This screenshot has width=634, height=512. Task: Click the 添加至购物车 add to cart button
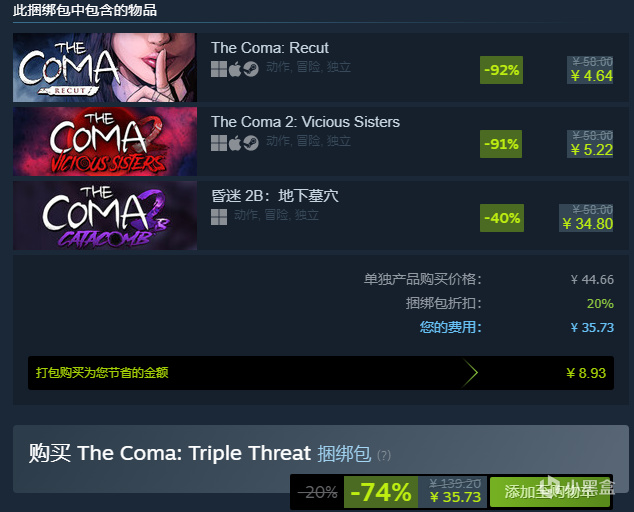tap(550, 492)
